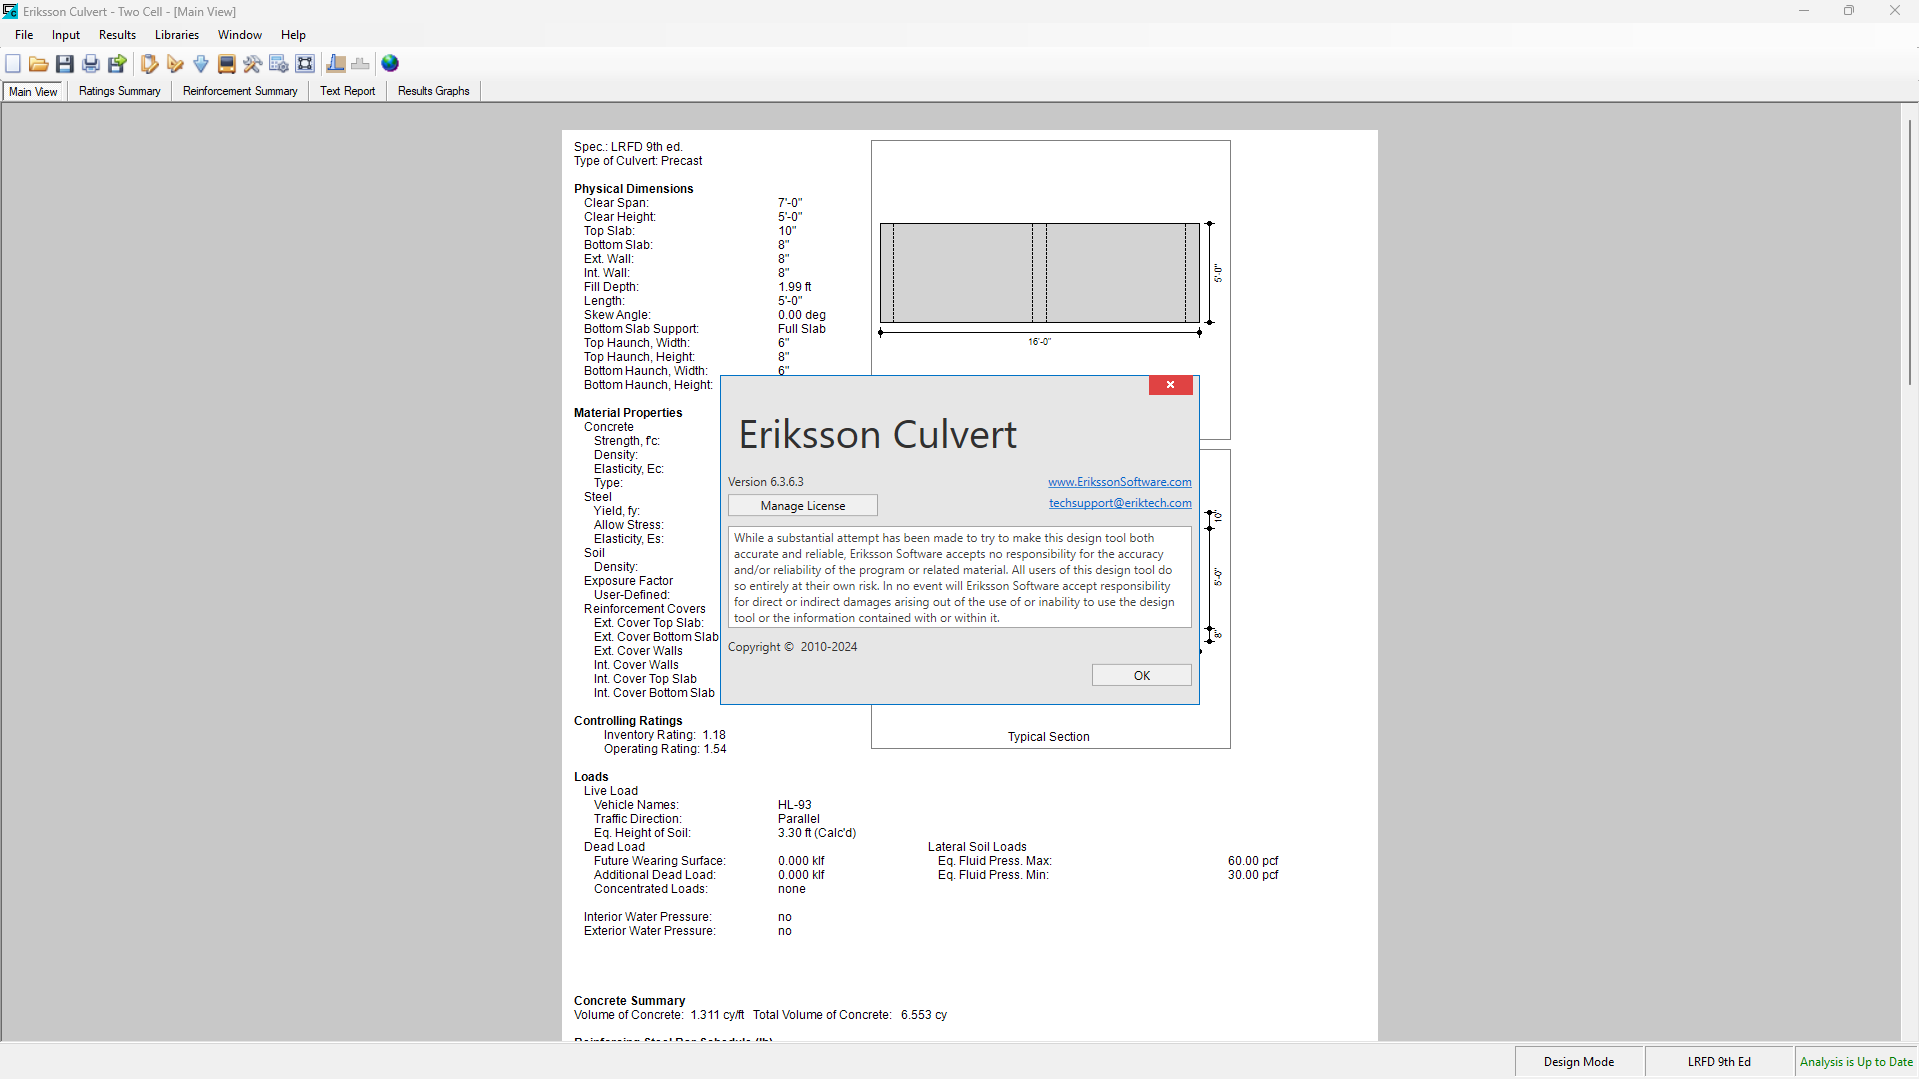Click the Spec.: LRFD 9th ed. line
This screenshot has height=1079, width=1919.
pyautogui.click(x=628, y=147)
